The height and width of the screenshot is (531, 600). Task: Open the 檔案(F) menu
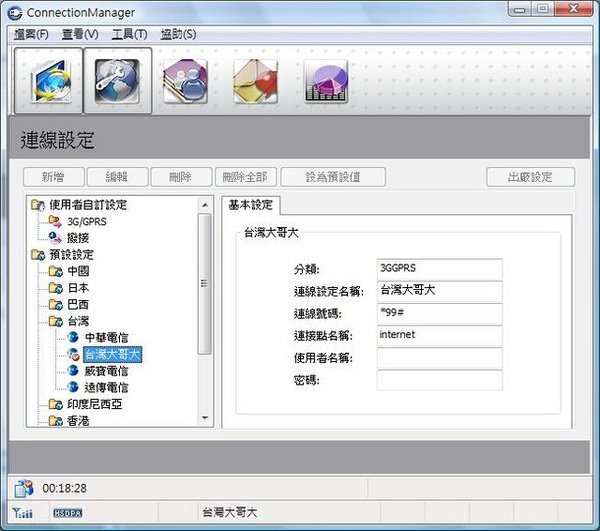point(31,34)
